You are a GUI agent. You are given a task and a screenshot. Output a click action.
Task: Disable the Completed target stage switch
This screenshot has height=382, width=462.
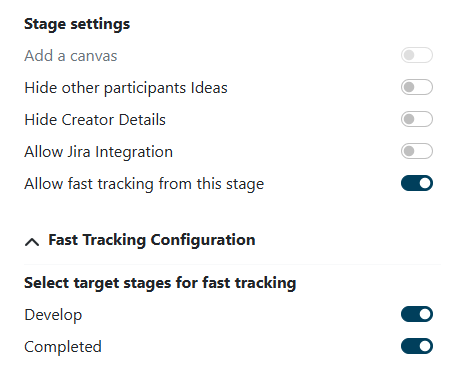click(417, 346)
